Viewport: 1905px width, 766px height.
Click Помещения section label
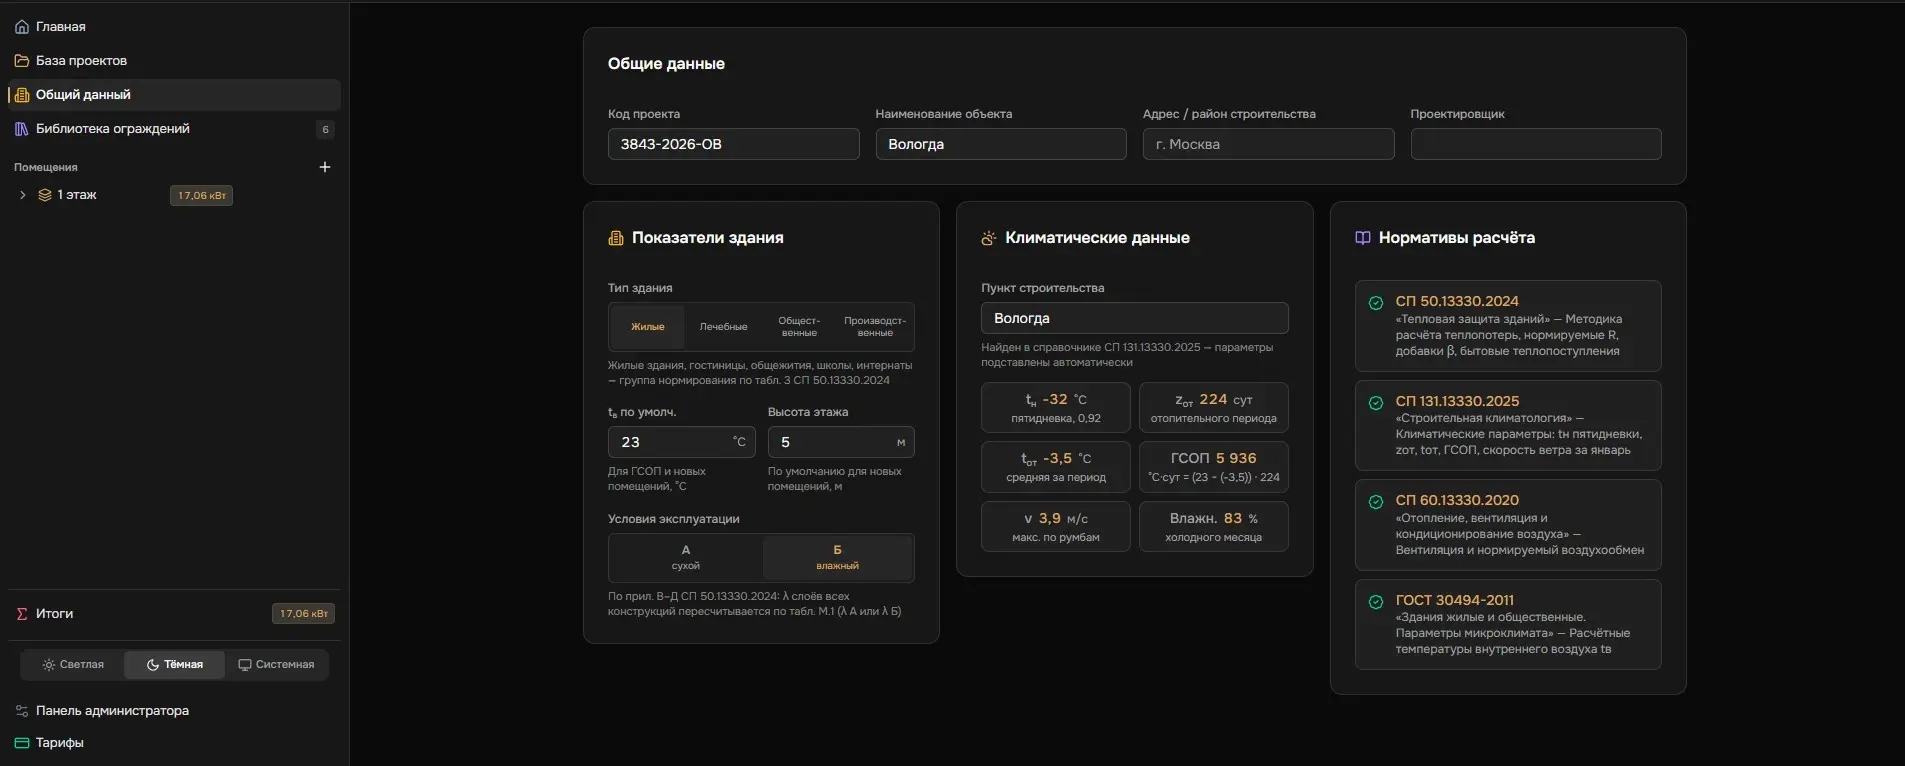[46, 167]
